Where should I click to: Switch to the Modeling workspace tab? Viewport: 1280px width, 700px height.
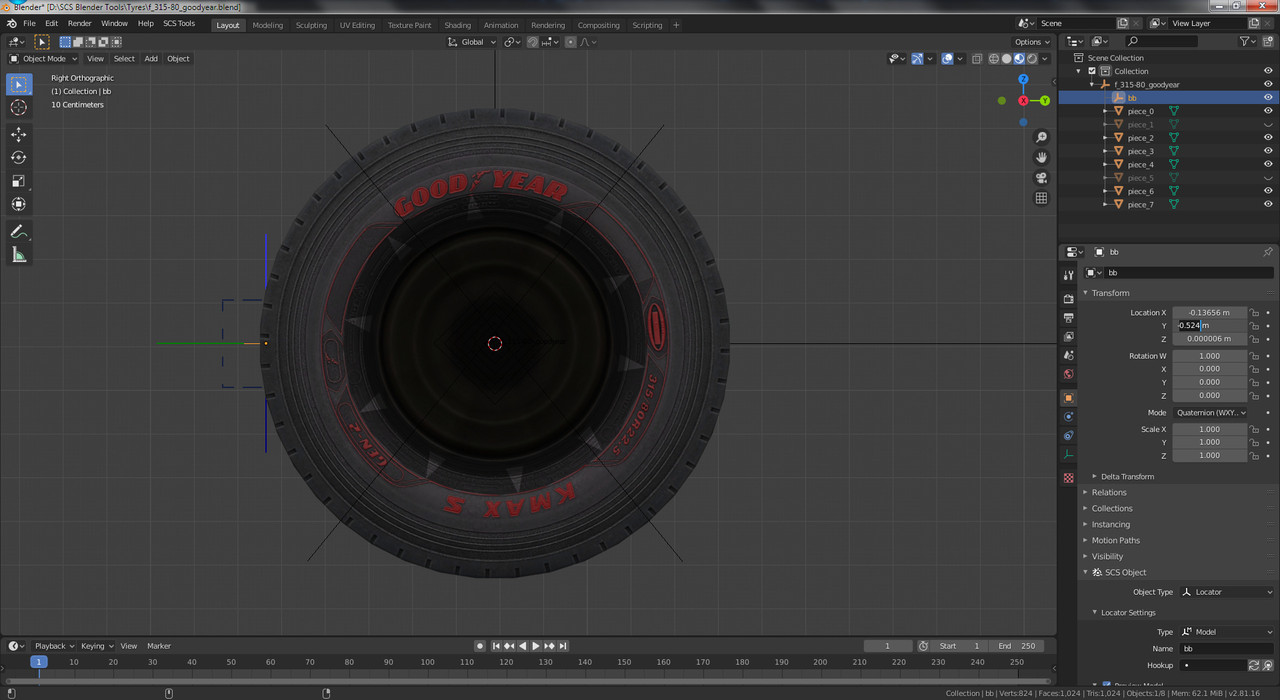coord(267,25)
